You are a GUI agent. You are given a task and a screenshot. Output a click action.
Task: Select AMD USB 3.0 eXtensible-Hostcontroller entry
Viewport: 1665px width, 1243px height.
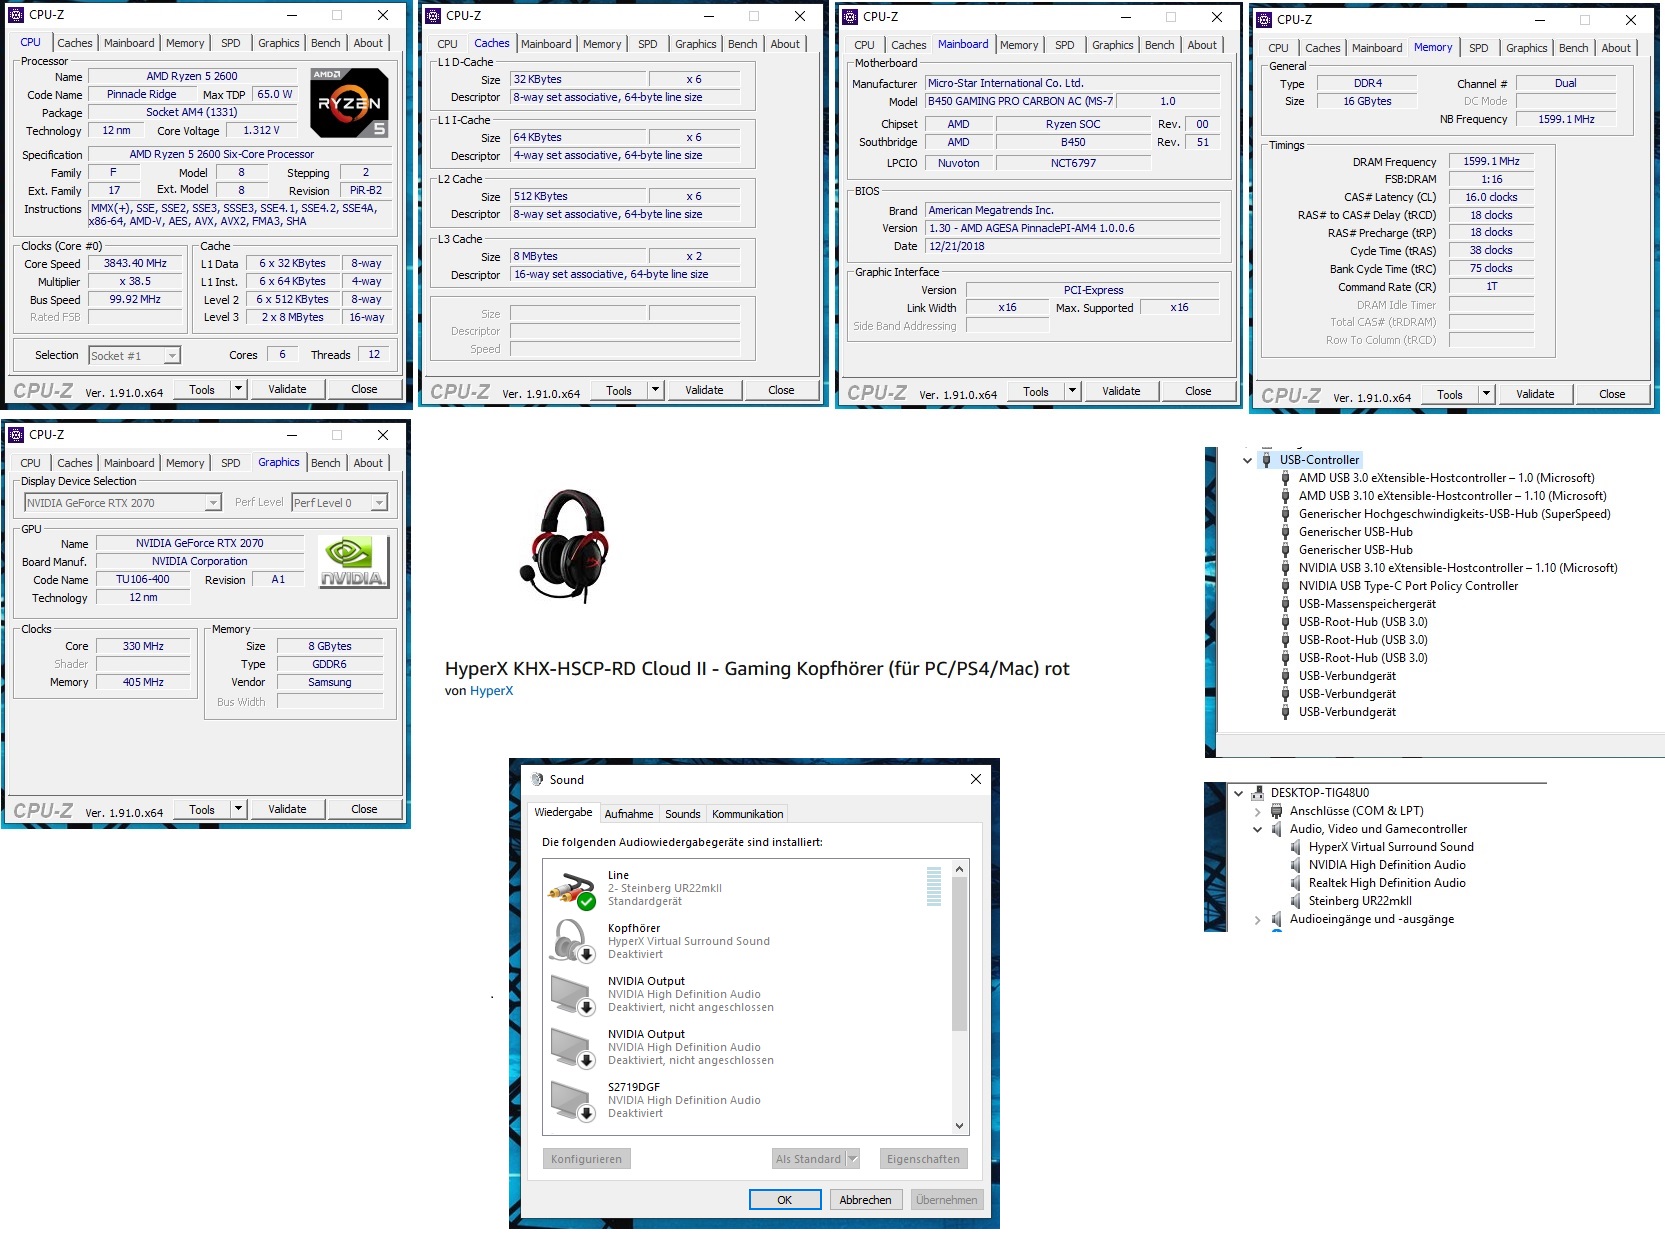tap(1446, 478)
